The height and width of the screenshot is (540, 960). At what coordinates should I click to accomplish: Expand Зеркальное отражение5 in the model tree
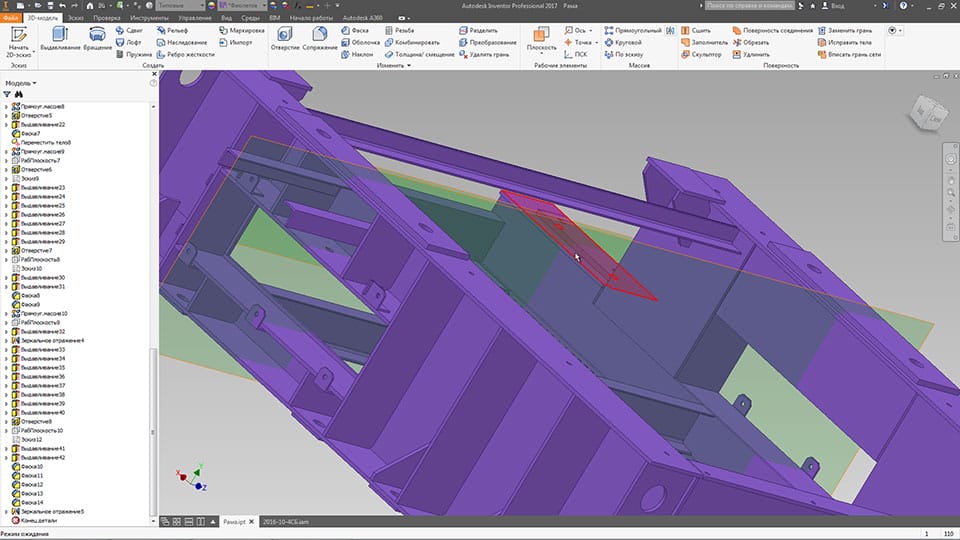[x=6, y=511]
